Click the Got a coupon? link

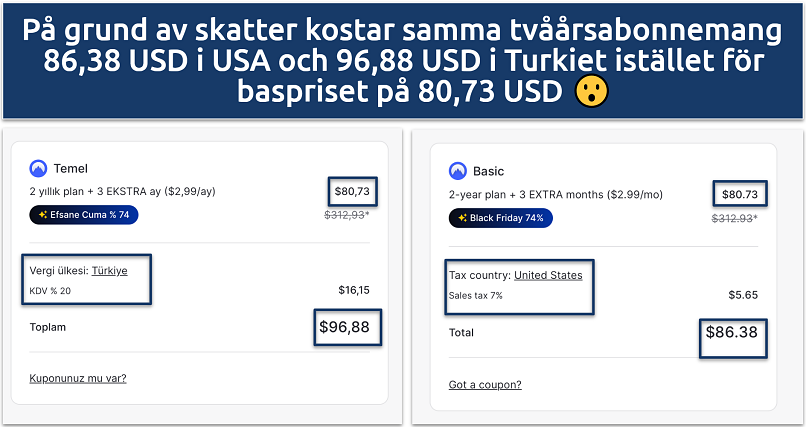tap(485, 385)
